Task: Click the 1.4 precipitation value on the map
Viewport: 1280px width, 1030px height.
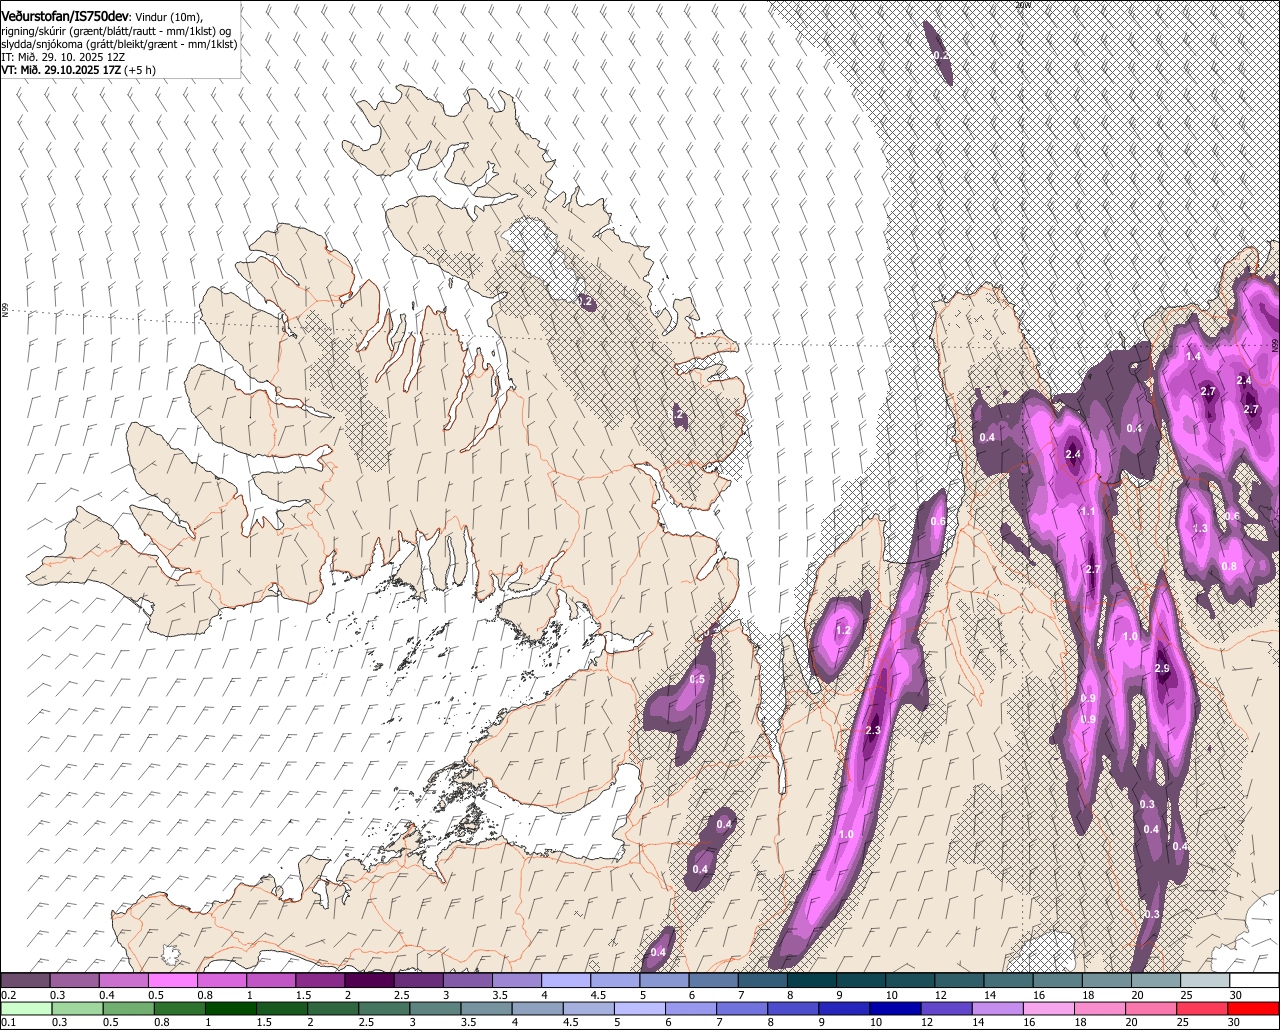Action: tap(1193, 356)
